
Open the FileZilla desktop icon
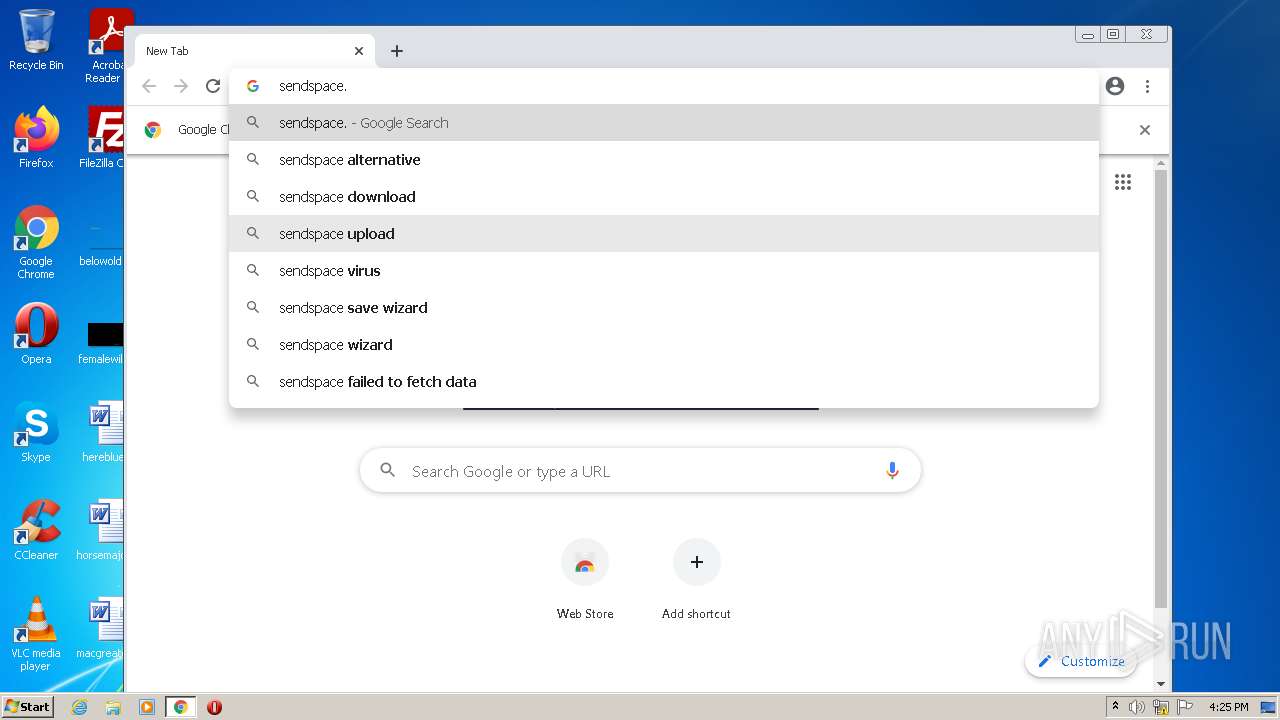(x=104, y=138)
